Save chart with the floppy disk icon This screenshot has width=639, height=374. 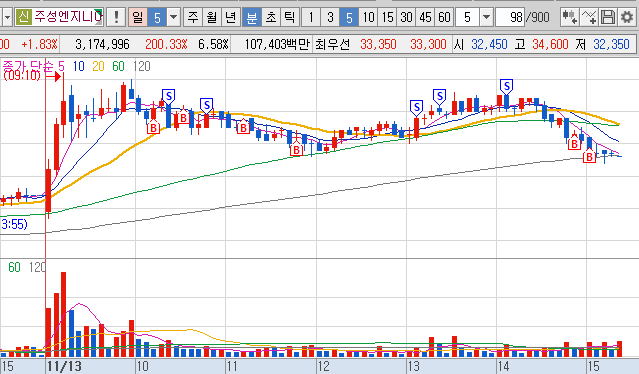pyautogui.click(x=608, y=17)
